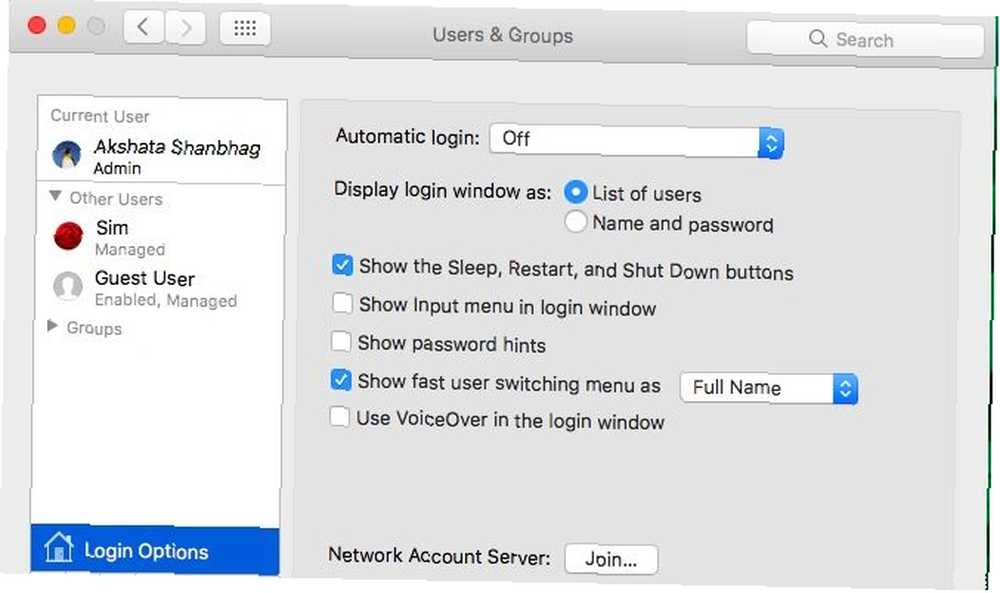The height and width of the screenshot is (593, 1000).
Task: Enable Show Input menu in login window
Action: tap(342, 303)
